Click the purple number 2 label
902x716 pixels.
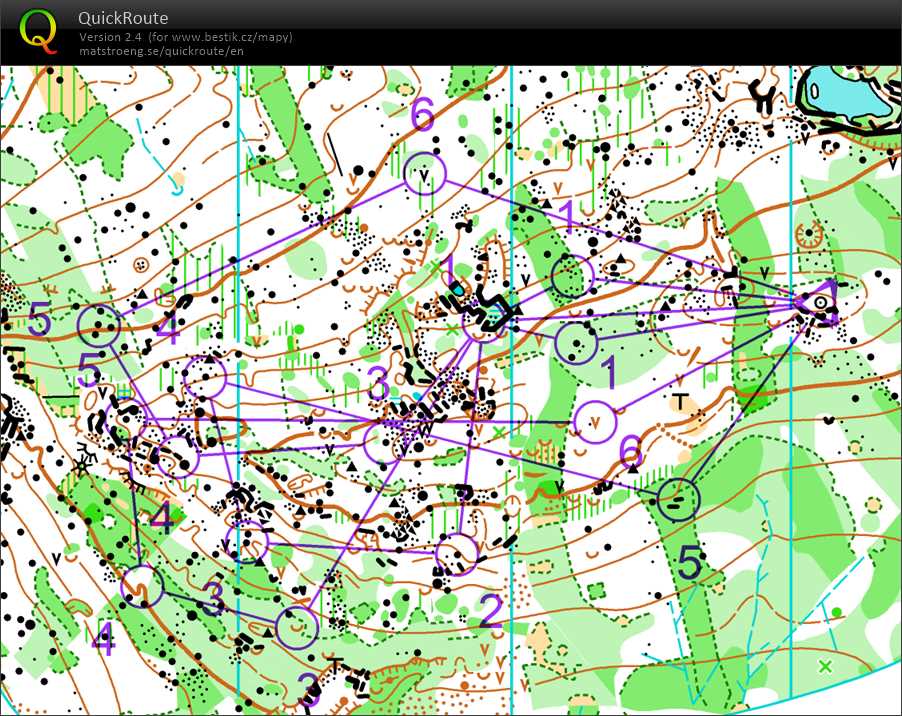coord(489,611)
